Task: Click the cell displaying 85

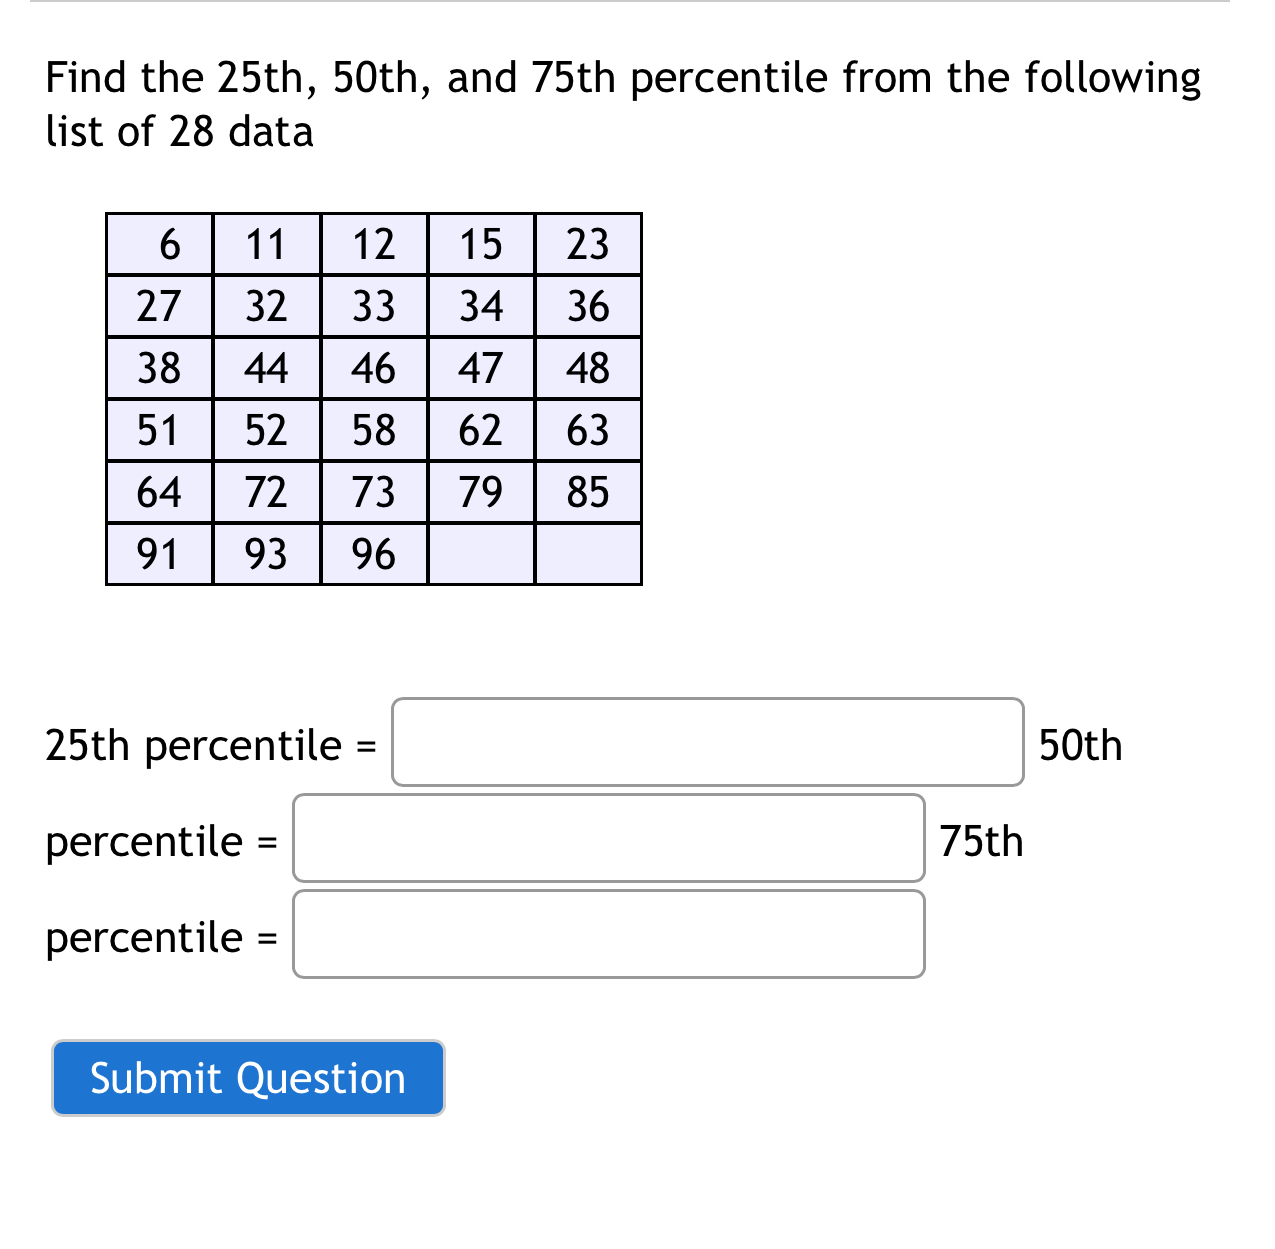Action: tap(588, 492)
